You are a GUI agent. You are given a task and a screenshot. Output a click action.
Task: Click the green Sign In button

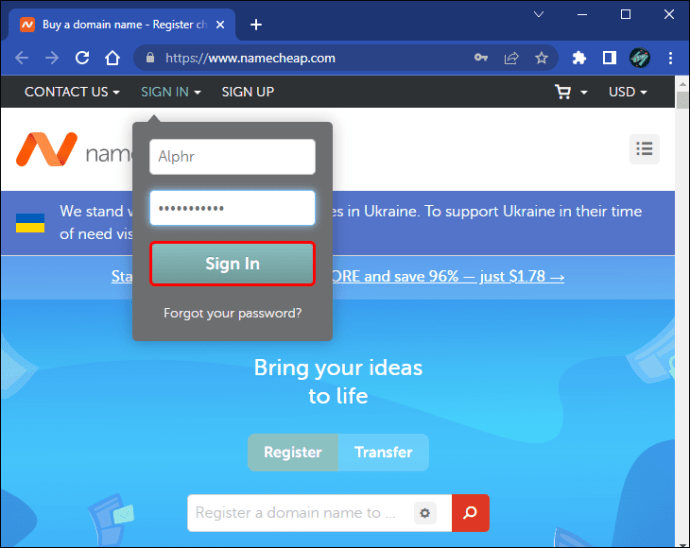tap(232, 263)
